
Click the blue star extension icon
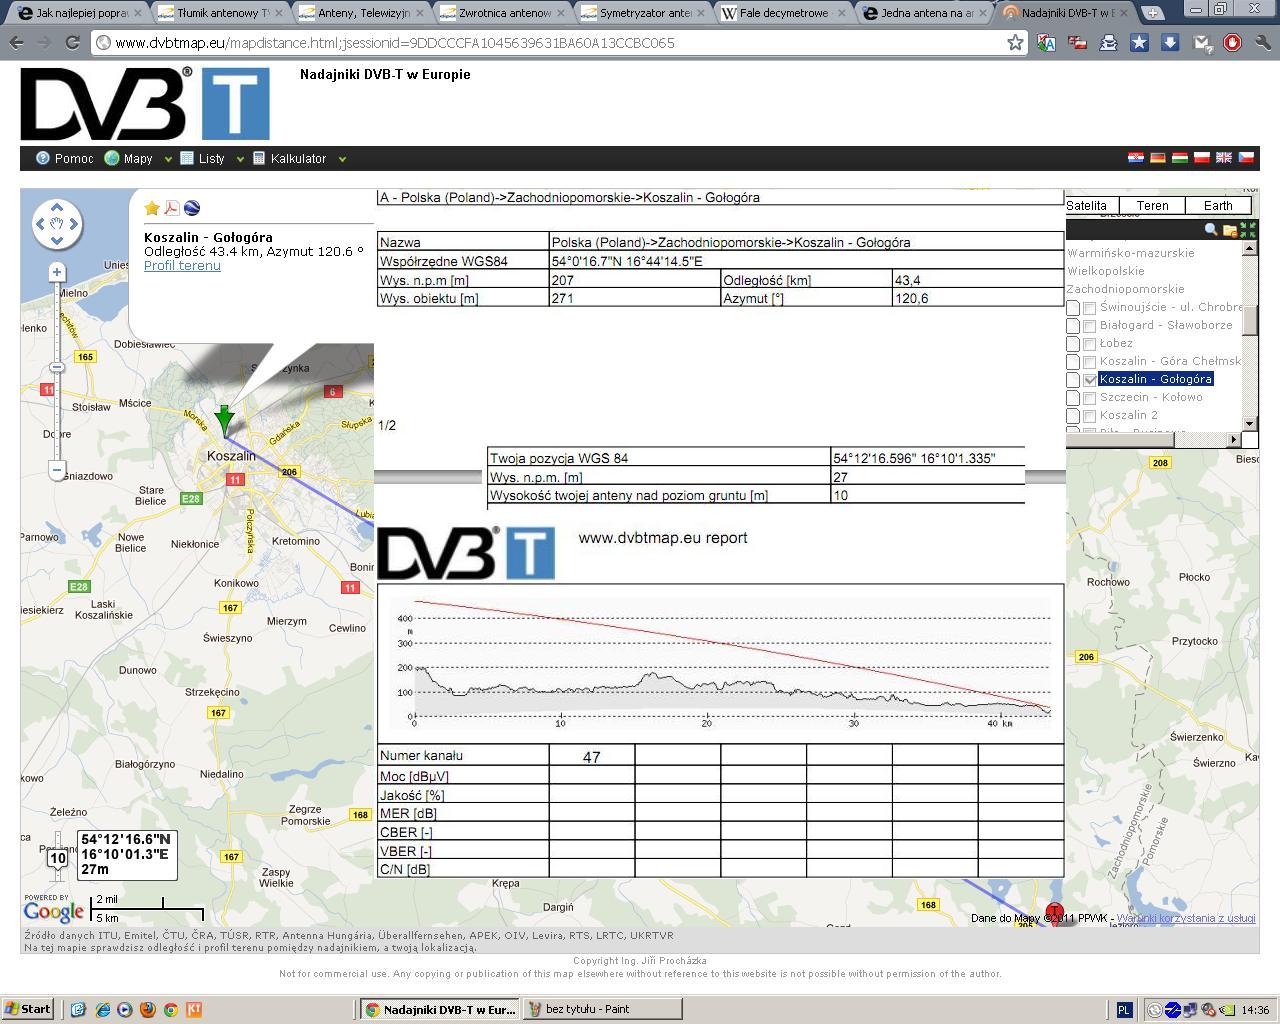coord(1139,43)
